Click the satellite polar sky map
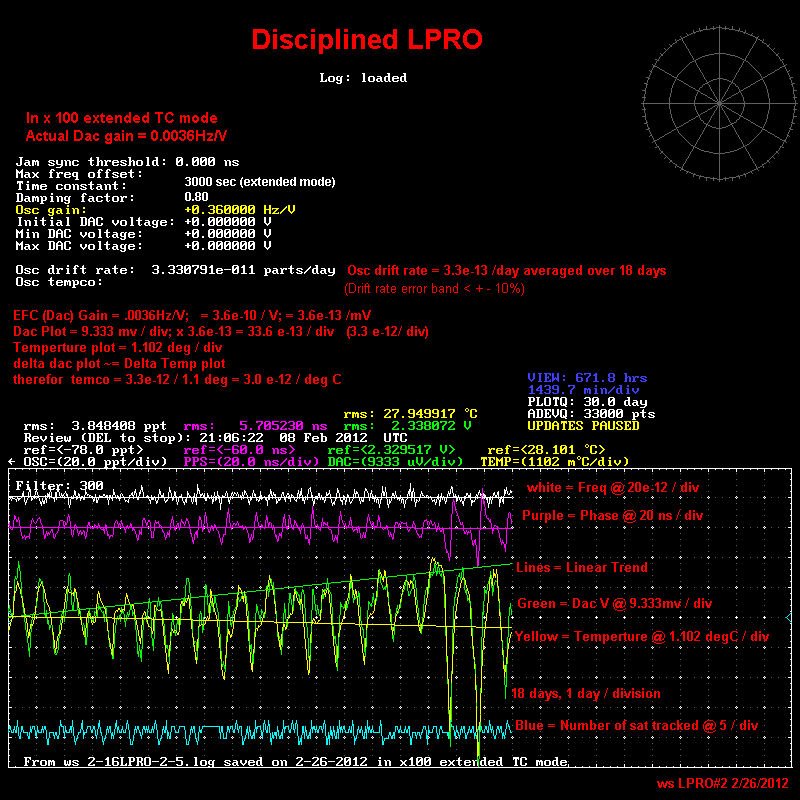 tap(719, 104)
